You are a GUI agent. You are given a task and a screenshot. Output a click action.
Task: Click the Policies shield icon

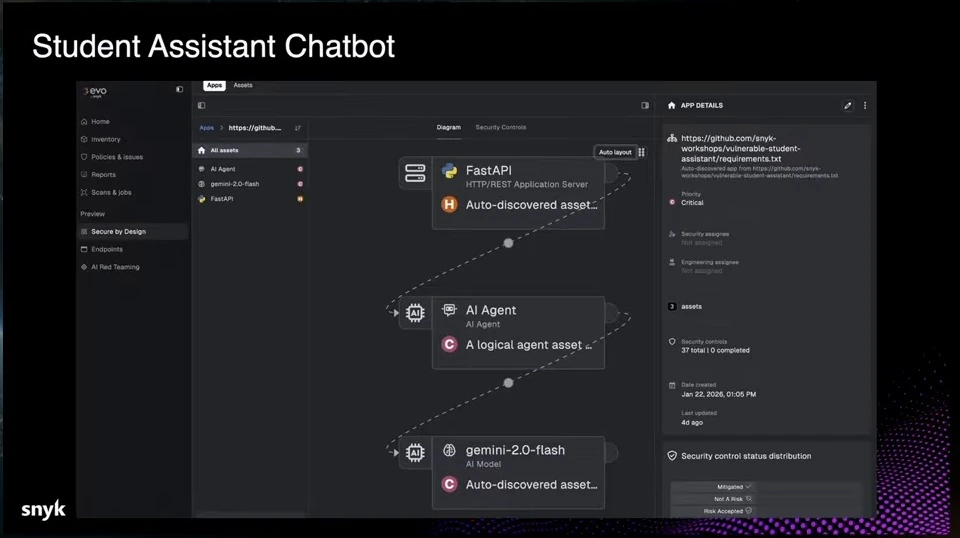coord(84,157)
